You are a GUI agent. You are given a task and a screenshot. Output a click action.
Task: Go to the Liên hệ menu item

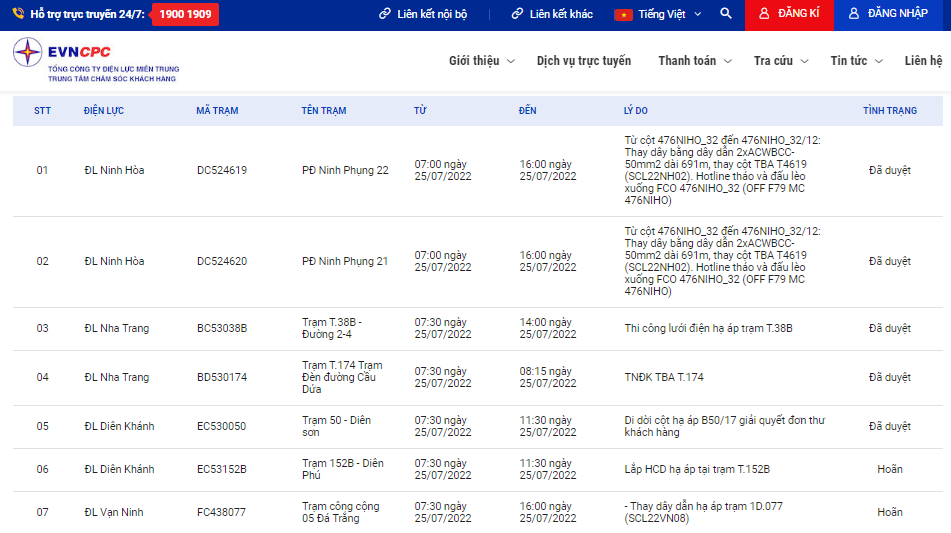coord(923,61)
